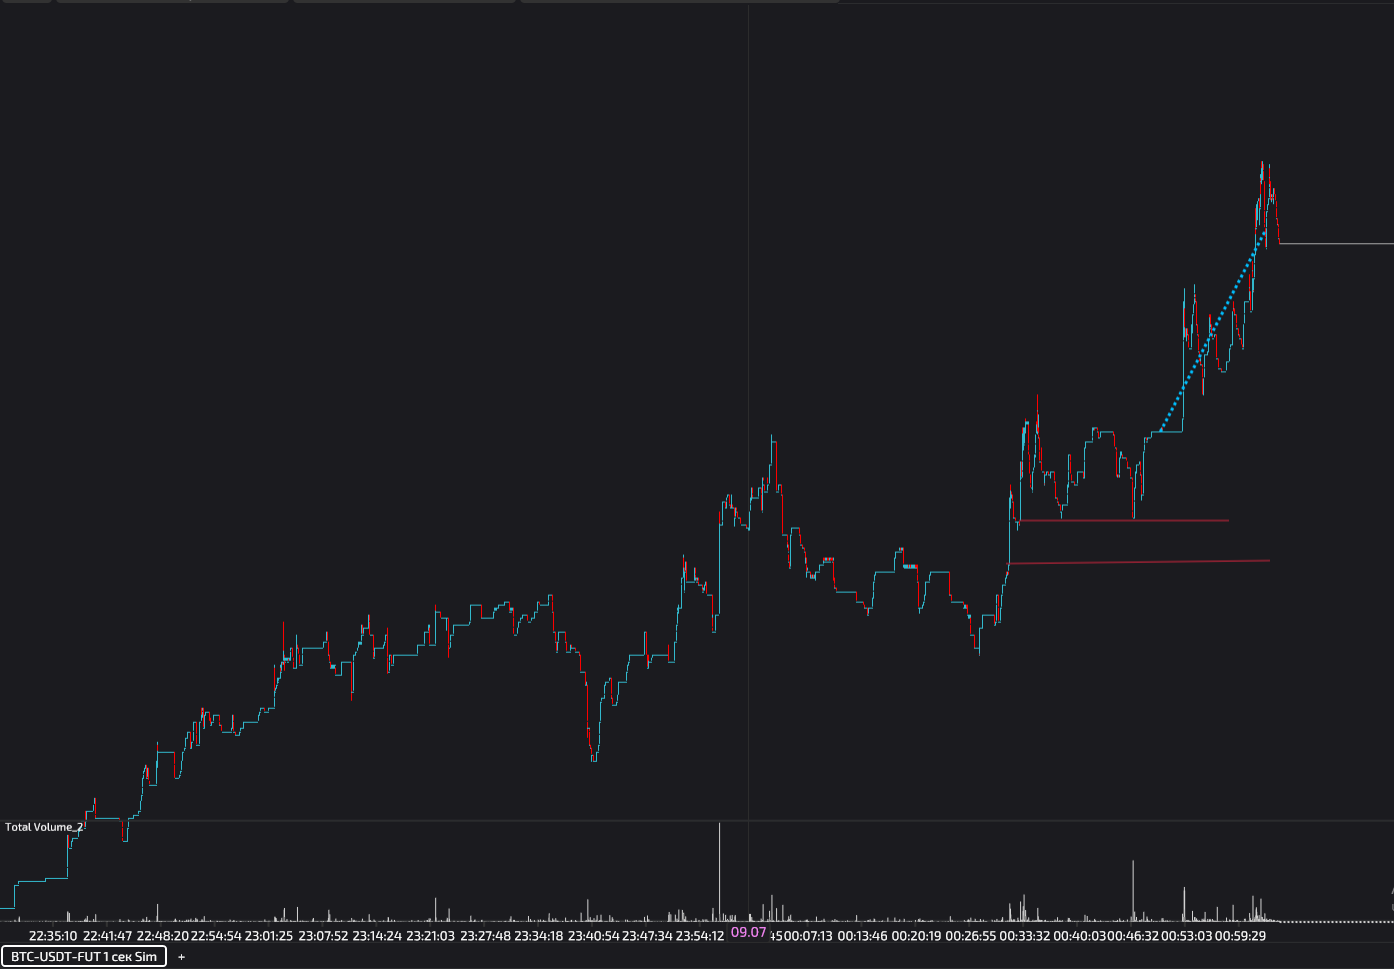Click the volume spike above 00:46:32
Viewport: 1394px width, 969px height.
1133,888
